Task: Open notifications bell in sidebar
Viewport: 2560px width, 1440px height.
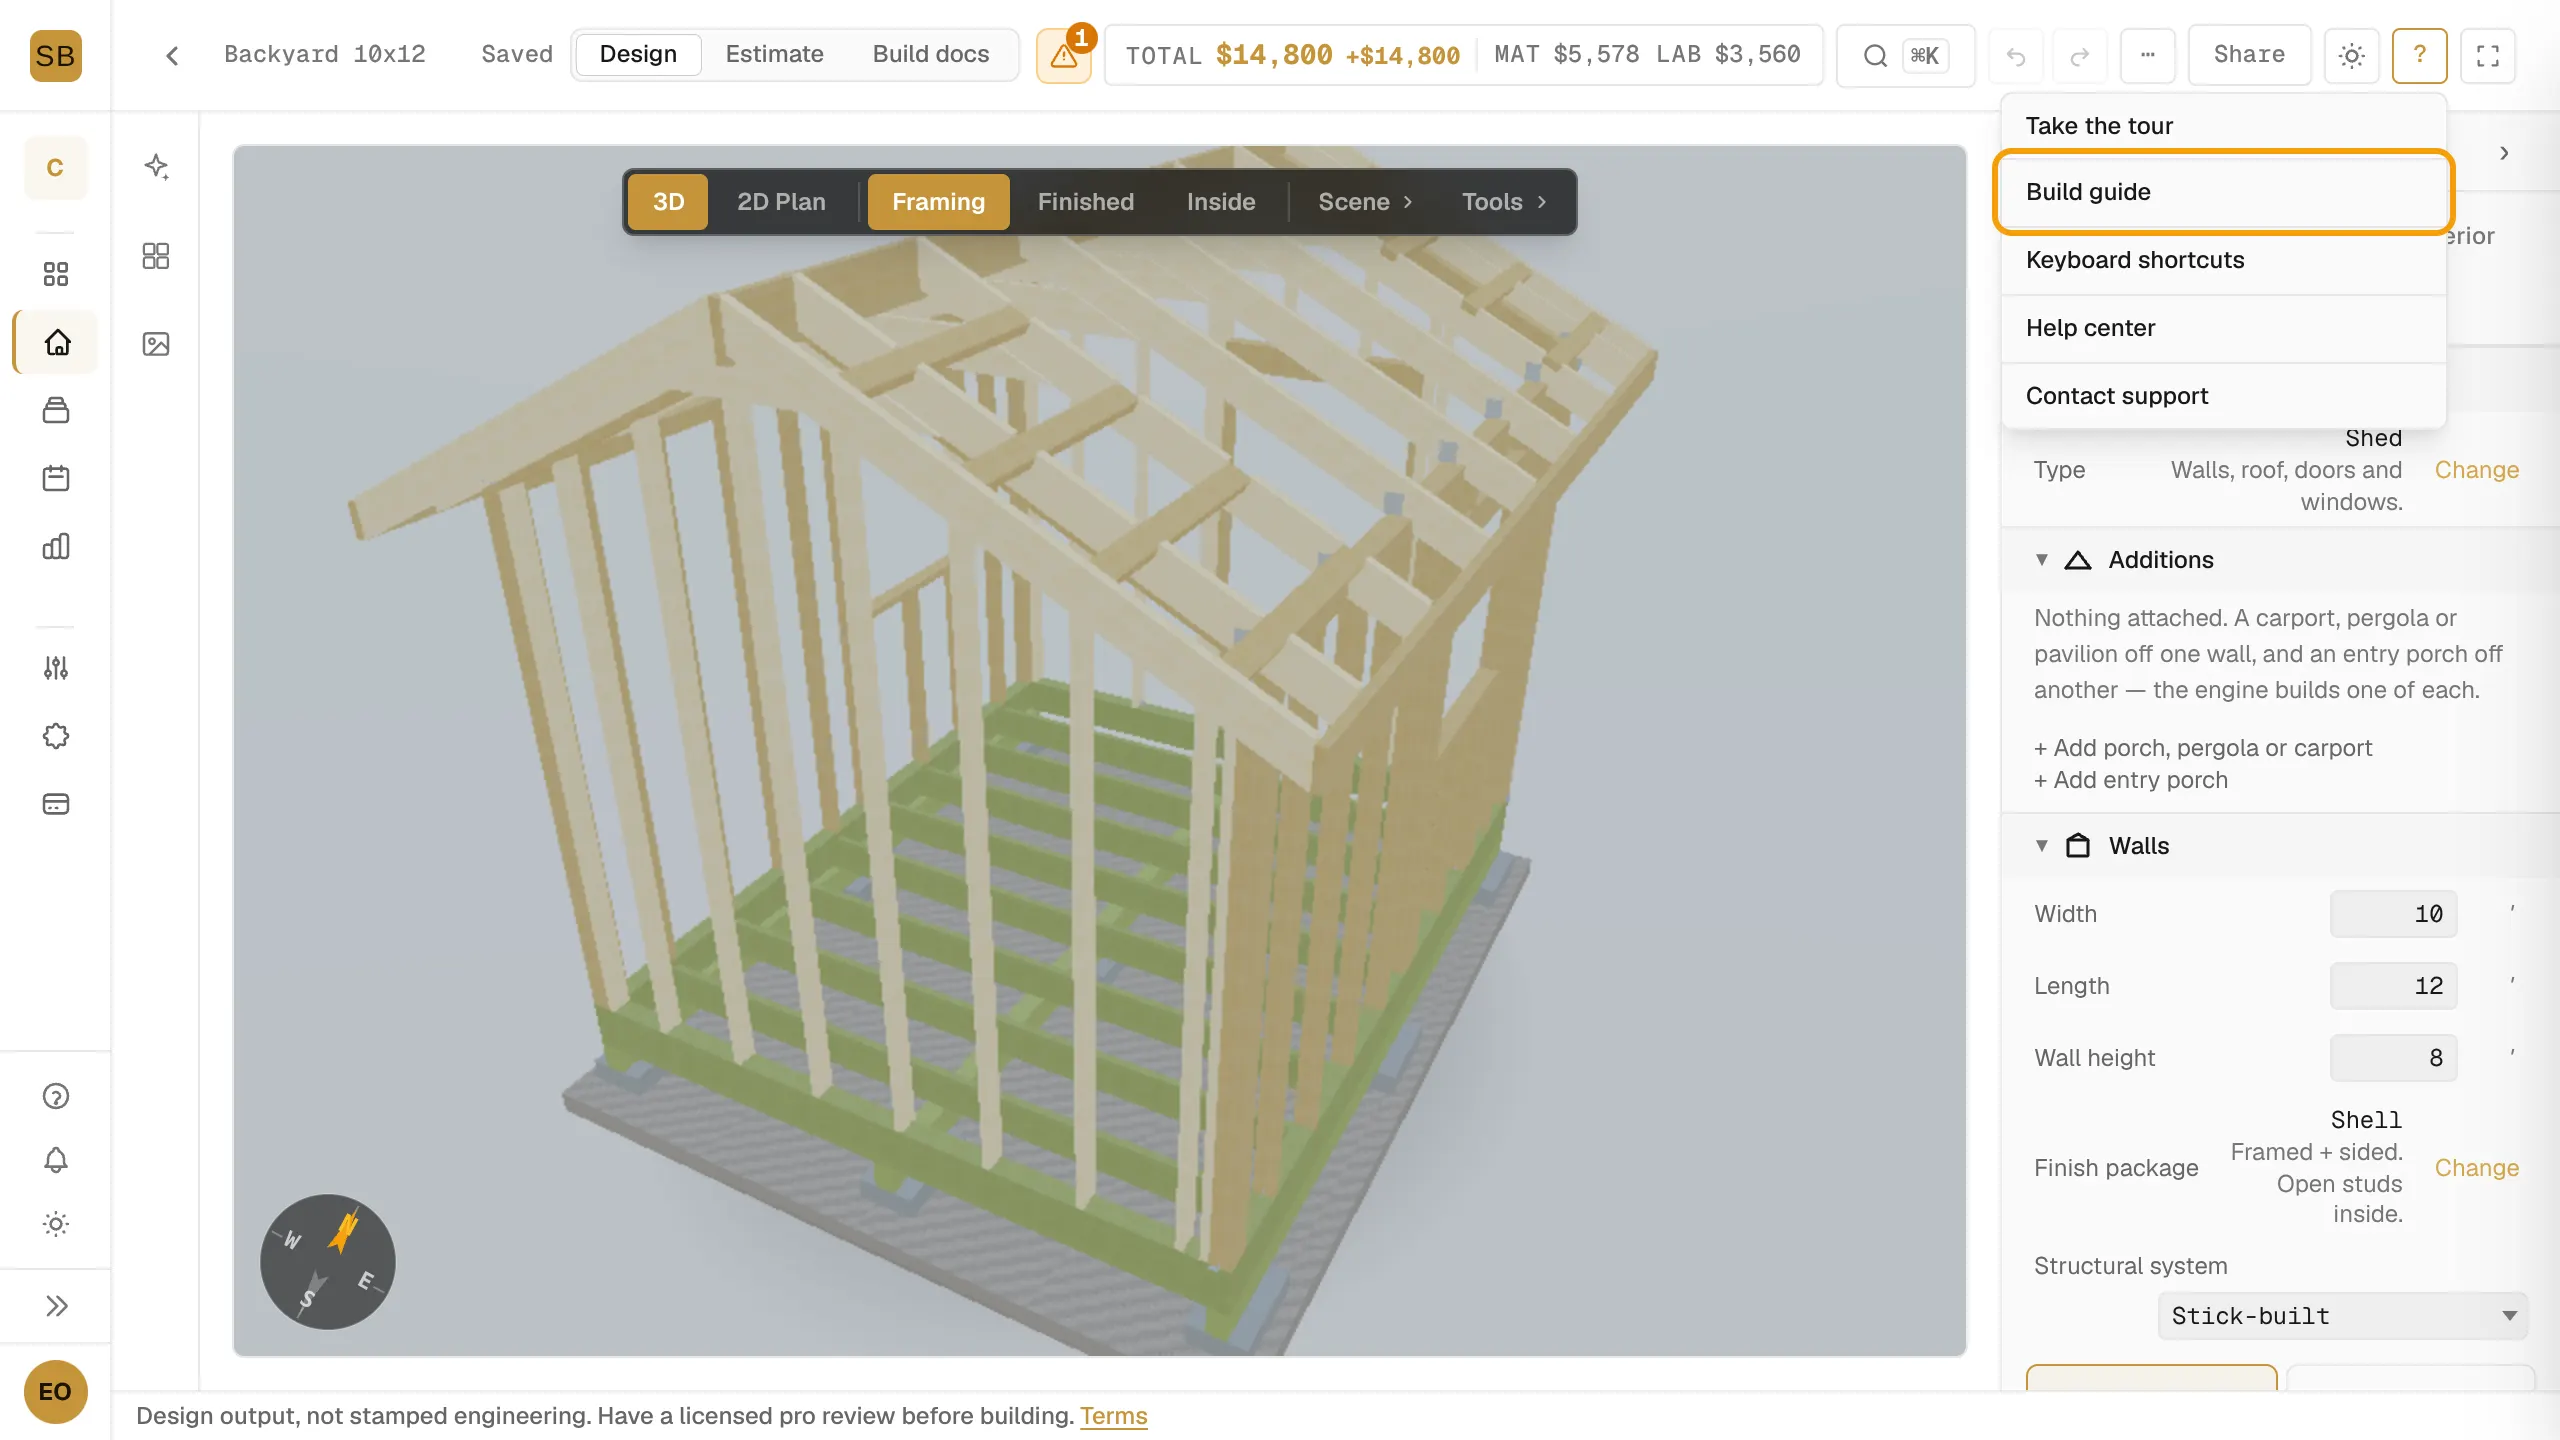Action: coord(56,1160)
